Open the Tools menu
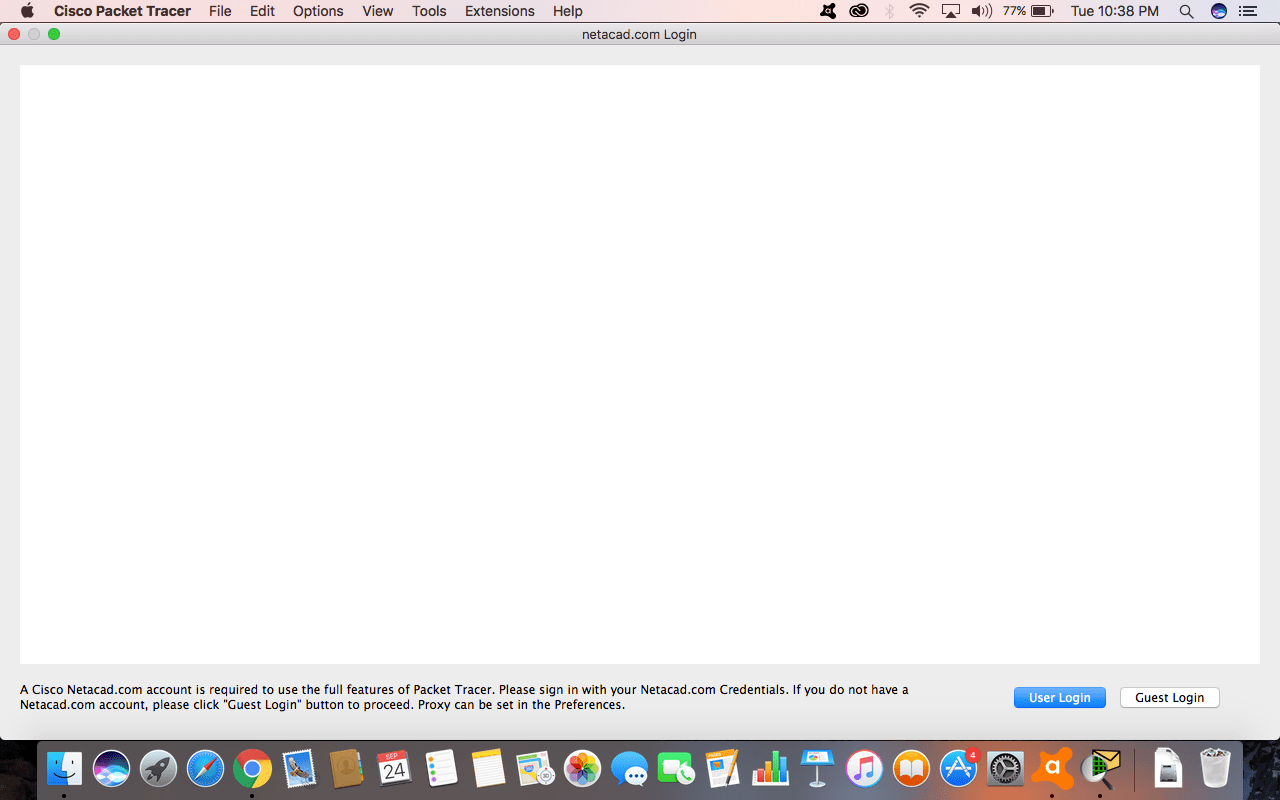Image resolution: width=1280 pixels, height=800 pixels. [x=429, y=11]
